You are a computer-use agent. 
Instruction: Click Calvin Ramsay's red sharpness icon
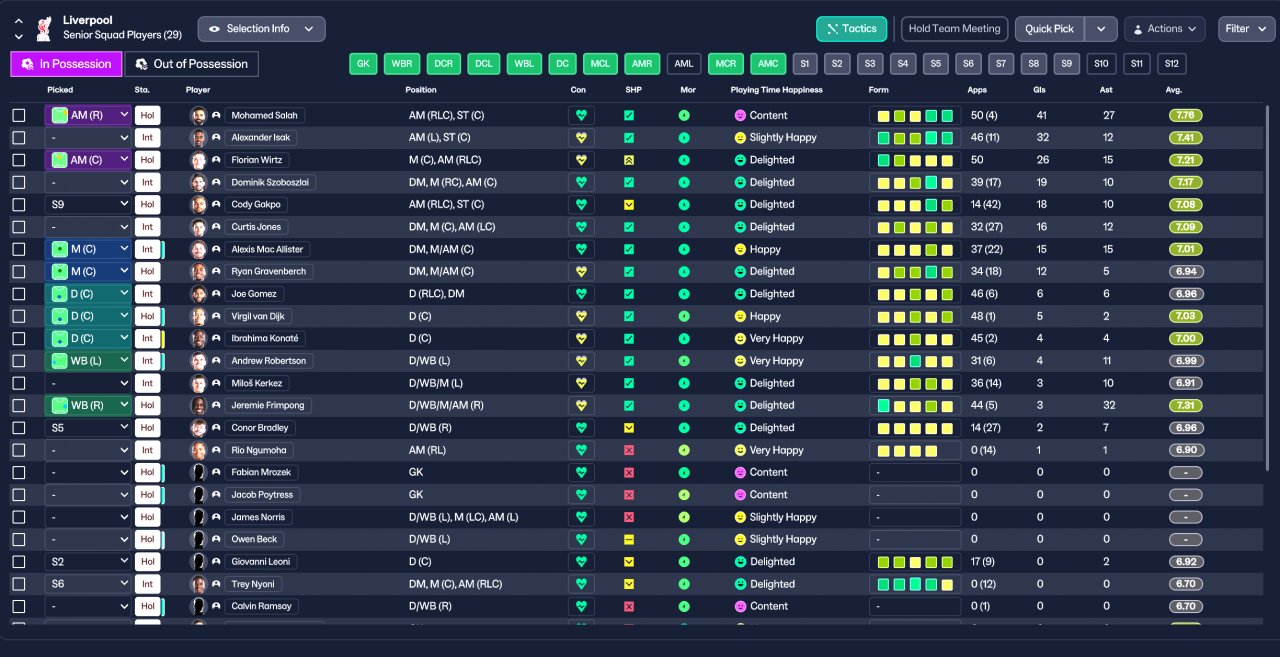tap(629, 606)
